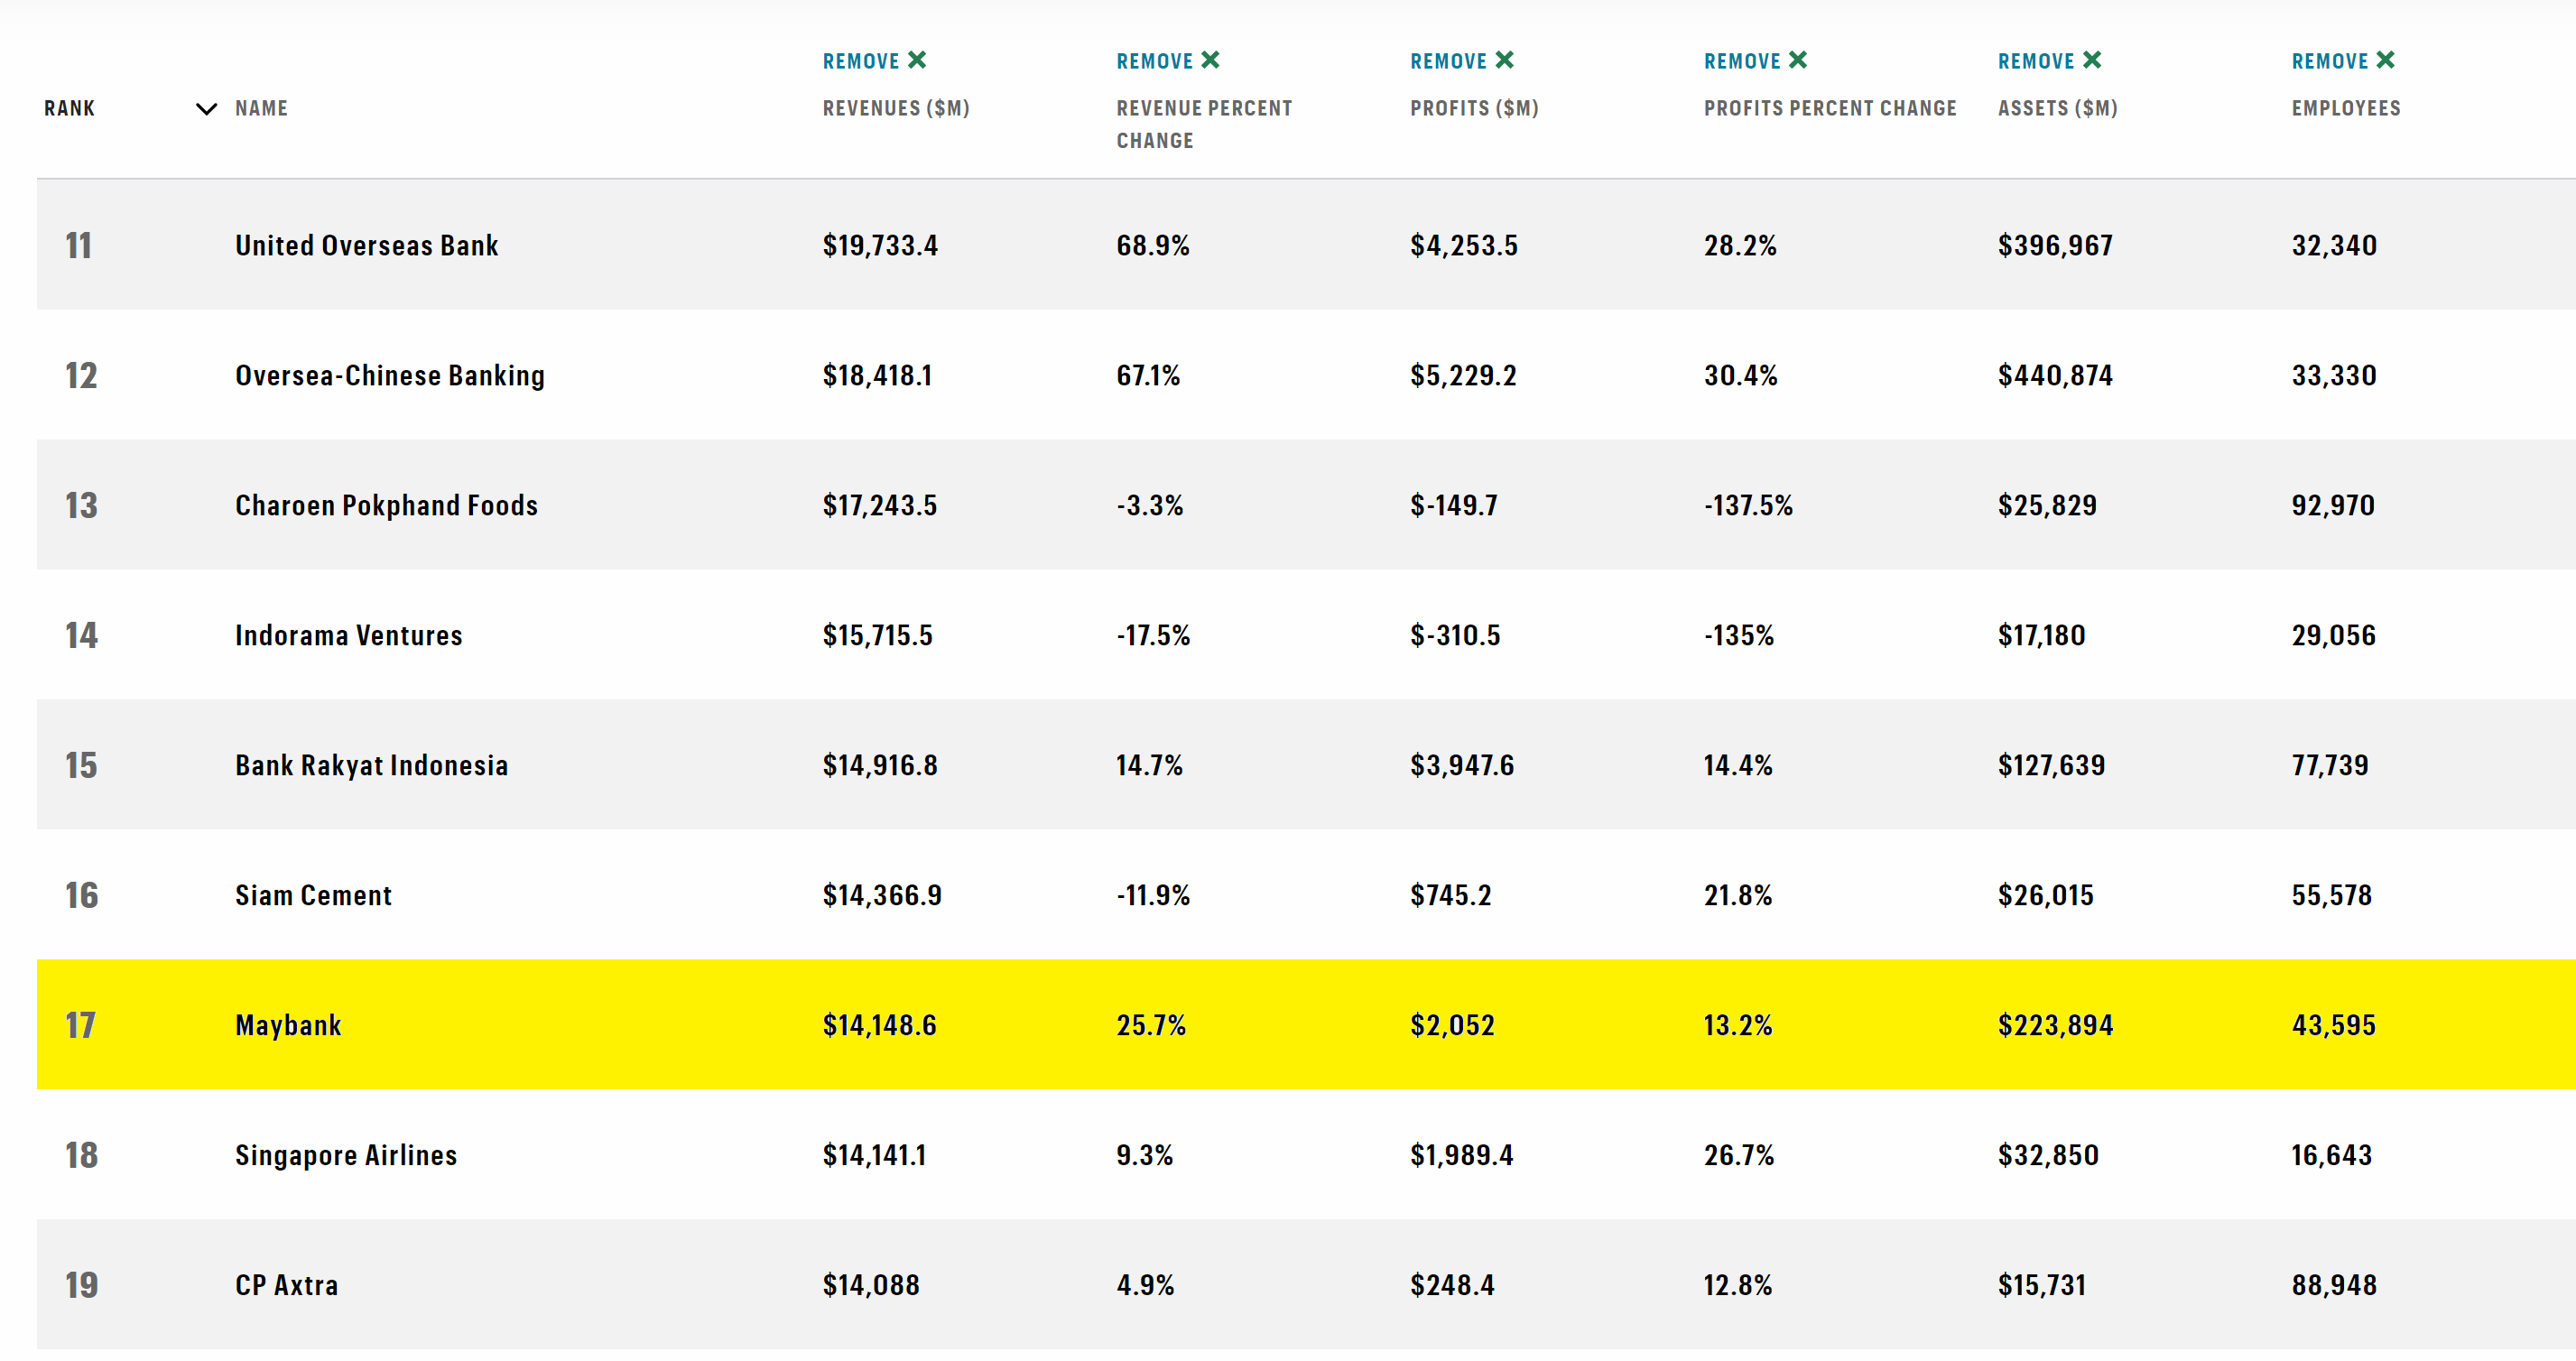Viewport: 2576px width, 1361px height.
Task: Remove the Assets ($M) column
Action: [2049, 61]
